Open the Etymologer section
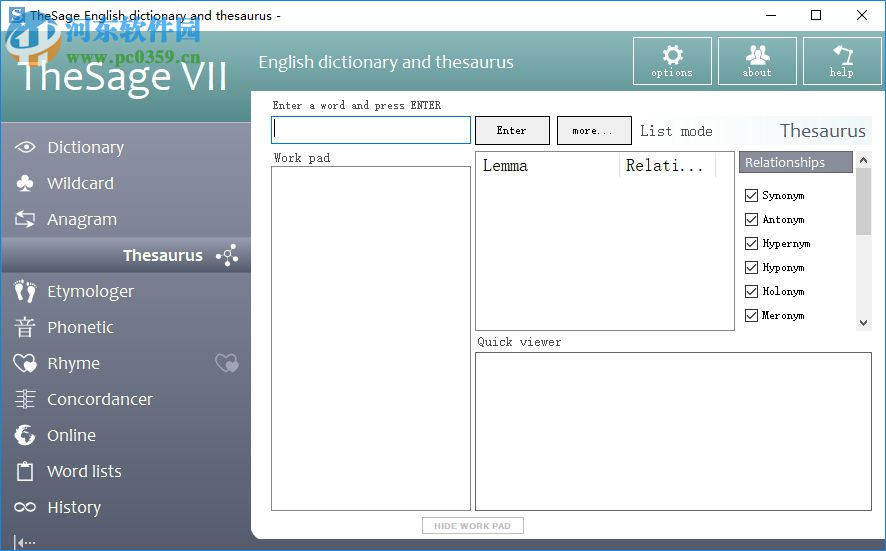 click(x=125, y=292)
